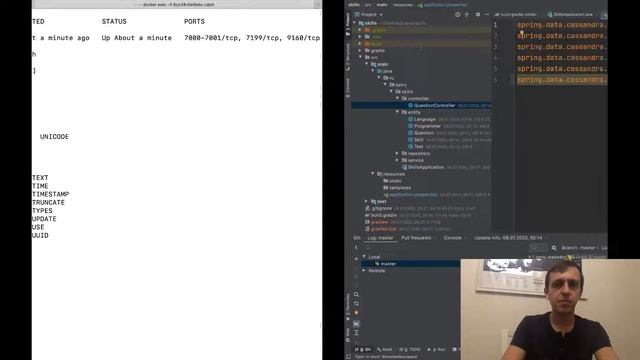
Task: Switch to Git Console tab
Action: point(452,238)
